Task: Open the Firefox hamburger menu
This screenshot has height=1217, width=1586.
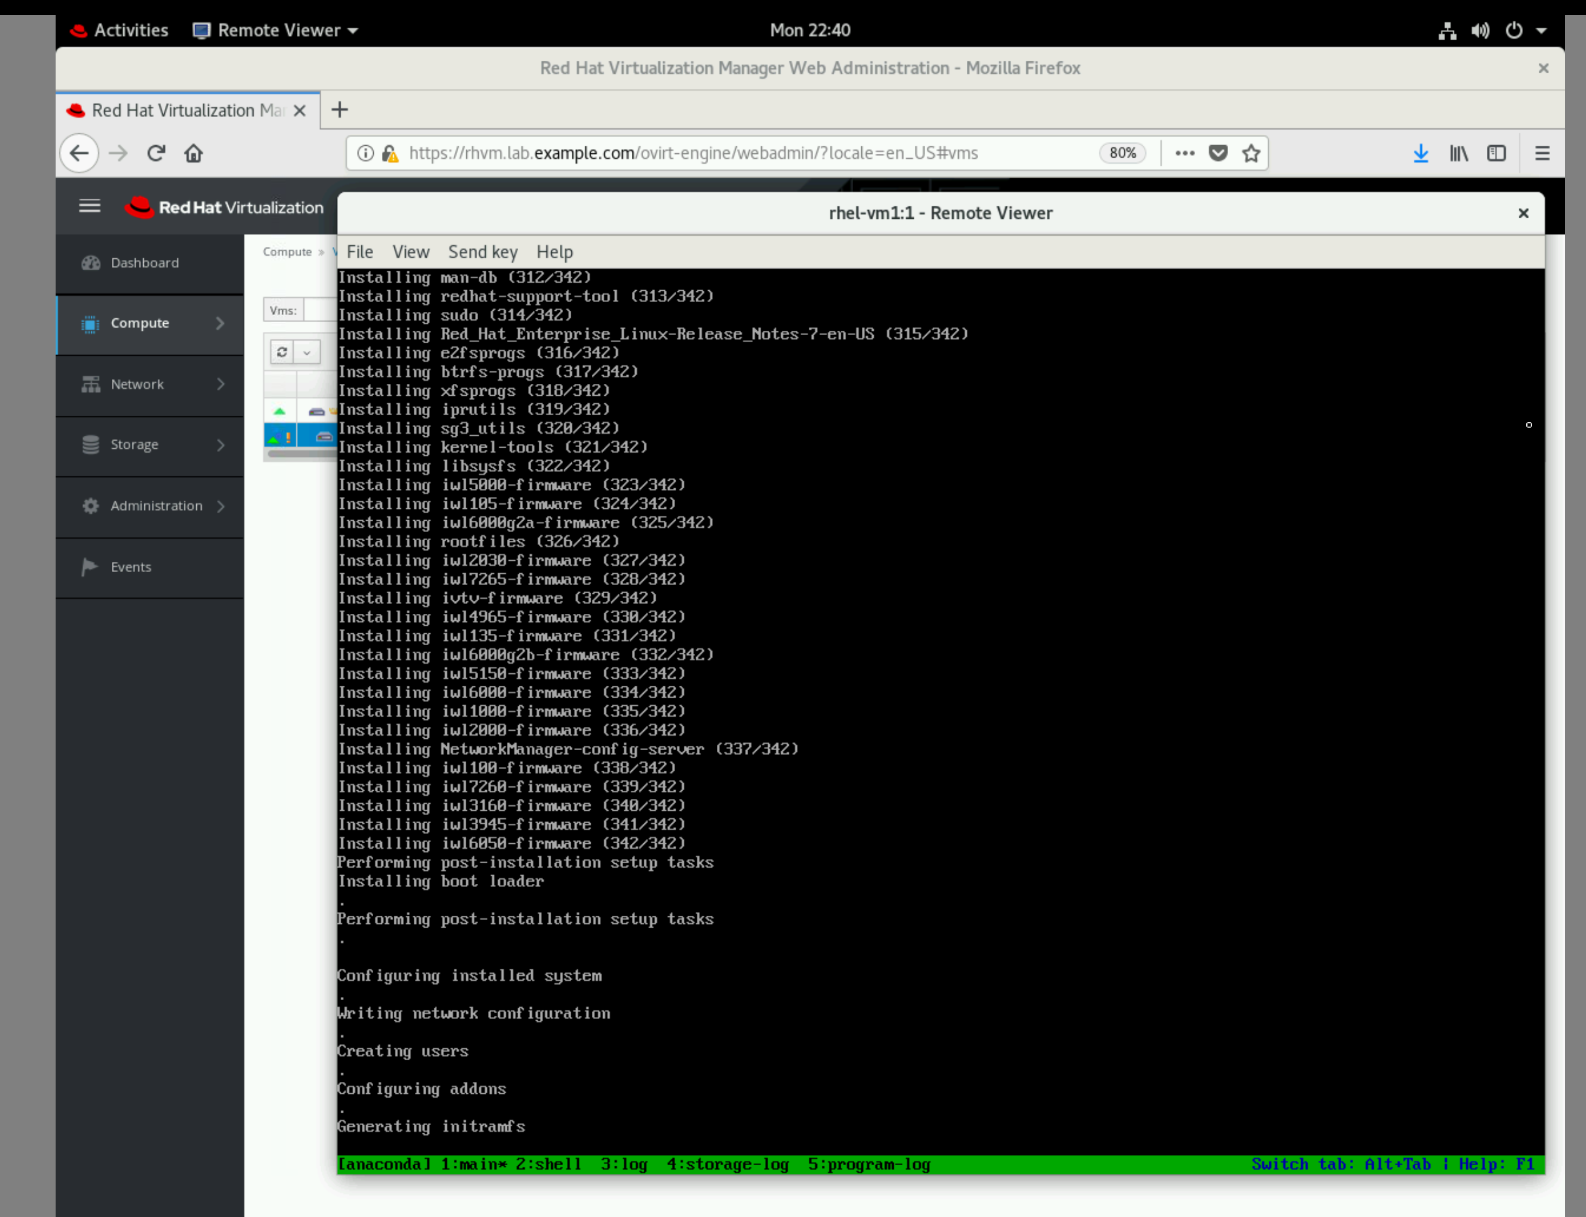Action: pyautogui.click(x=1542, y=153)
